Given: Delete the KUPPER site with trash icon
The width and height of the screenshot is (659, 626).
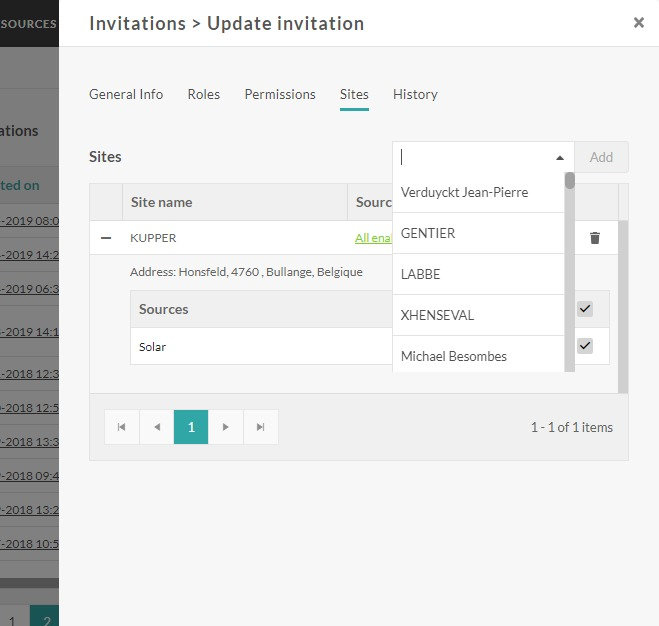Looking at the screenshot, I should coord(595,238).
